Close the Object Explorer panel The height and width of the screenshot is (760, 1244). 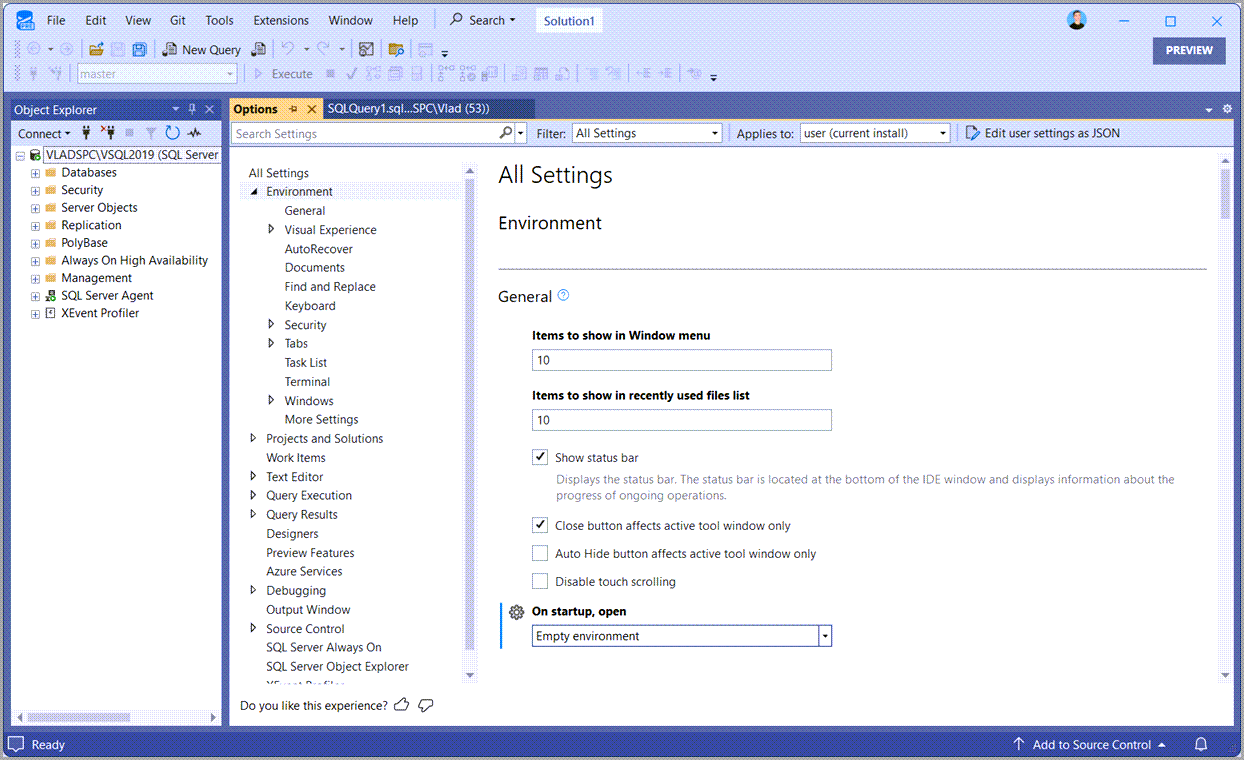[x=209, y=109]
